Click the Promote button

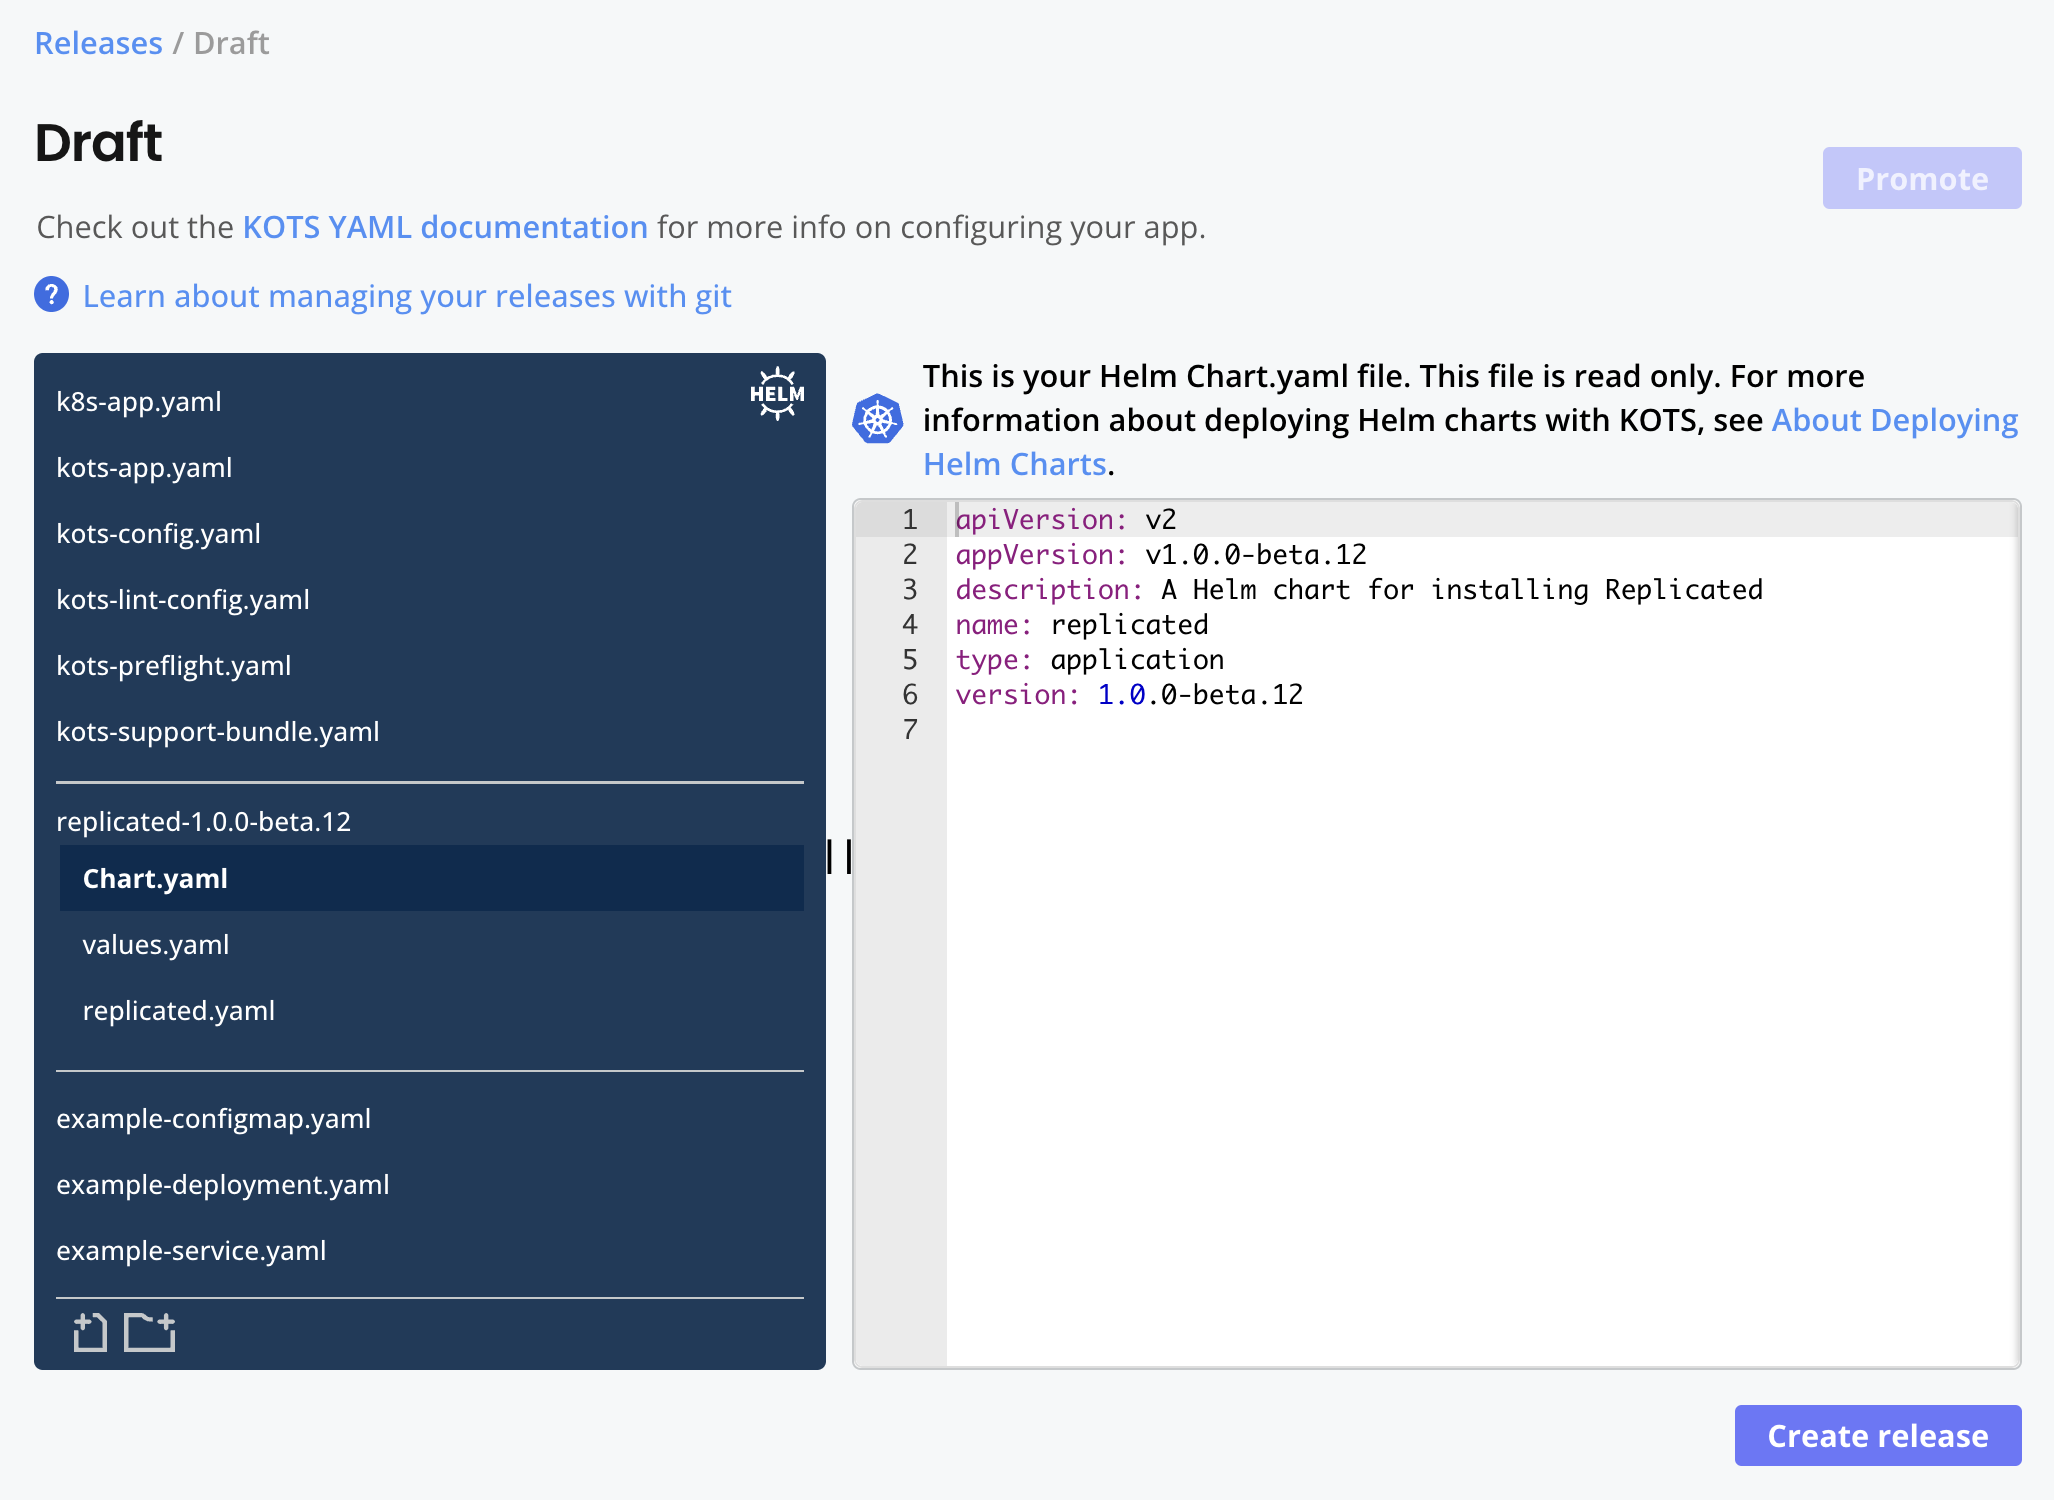point(1921,178)
